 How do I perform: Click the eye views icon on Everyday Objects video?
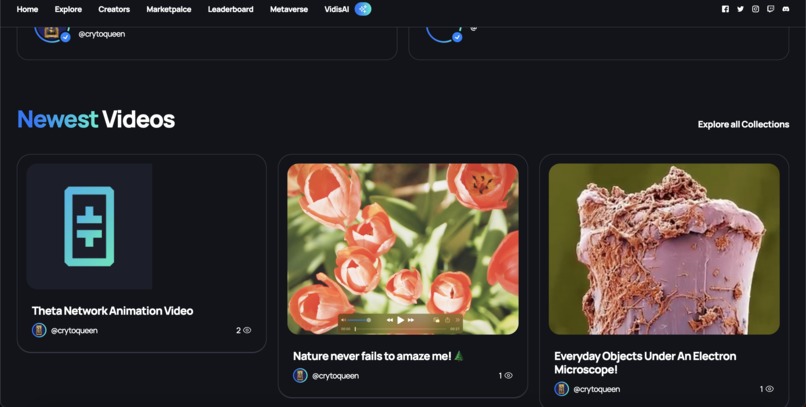tap(770, 389)
